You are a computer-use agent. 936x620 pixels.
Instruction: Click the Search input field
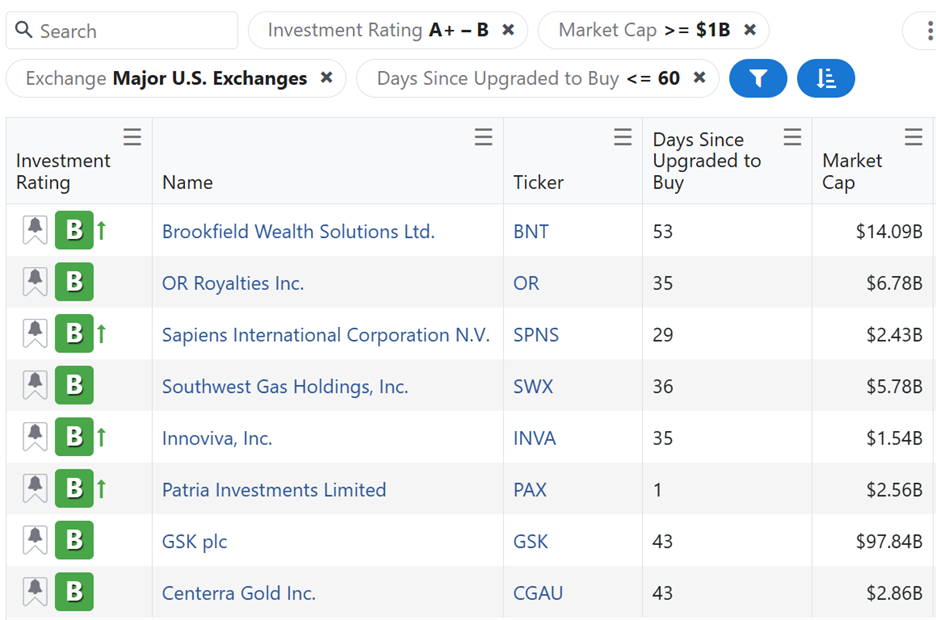(x=130, y=31)
